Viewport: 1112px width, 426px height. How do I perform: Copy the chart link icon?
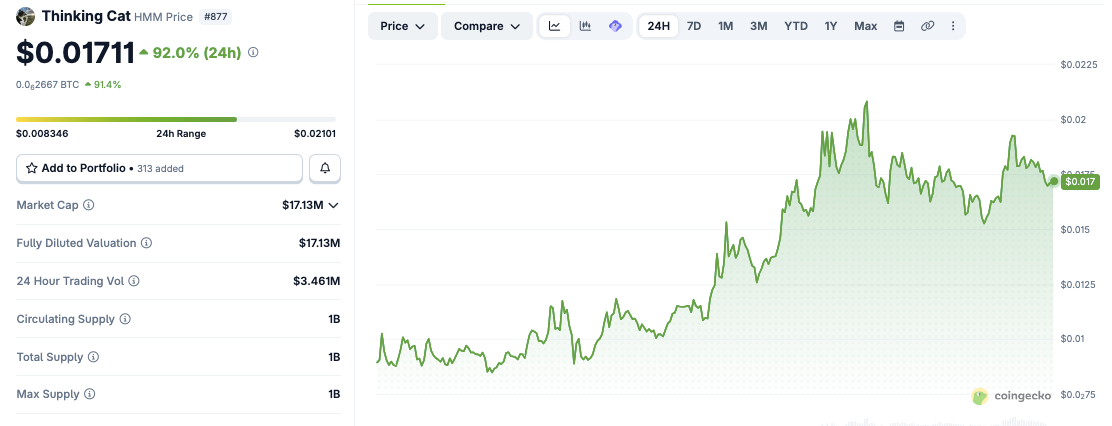[x=927, y=26]
